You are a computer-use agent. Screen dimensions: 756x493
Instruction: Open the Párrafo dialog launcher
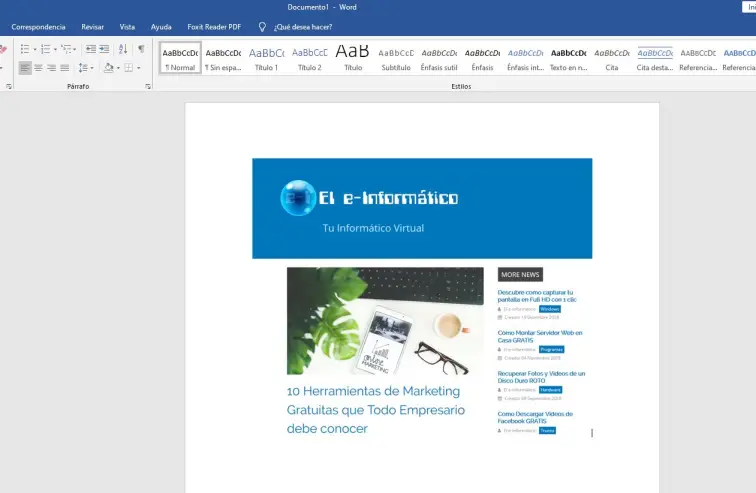coord(148,87)
